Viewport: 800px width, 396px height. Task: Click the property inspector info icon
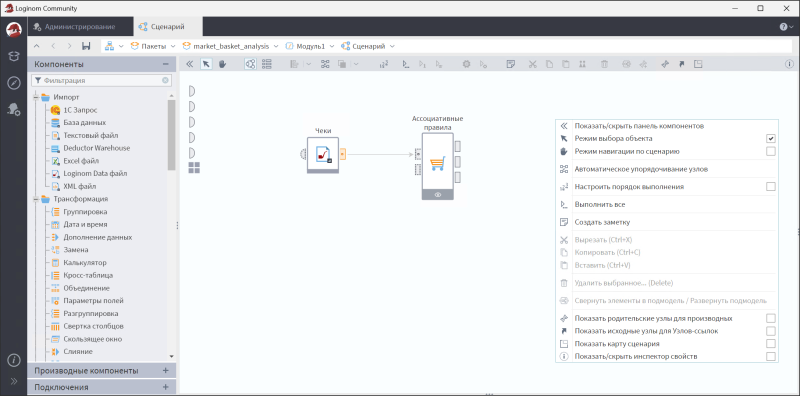[x=790, y=64]
